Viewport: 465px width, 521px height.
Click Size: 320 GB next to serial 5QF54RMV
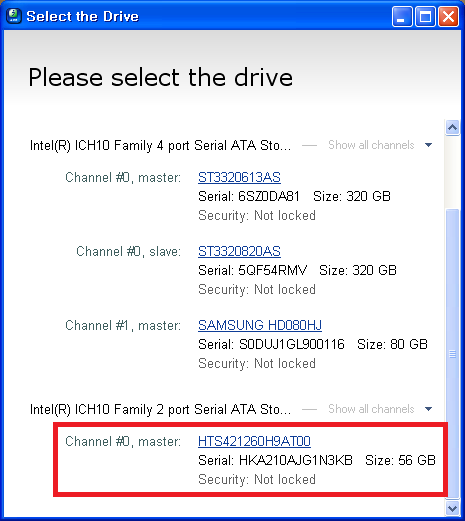point(358,270)
